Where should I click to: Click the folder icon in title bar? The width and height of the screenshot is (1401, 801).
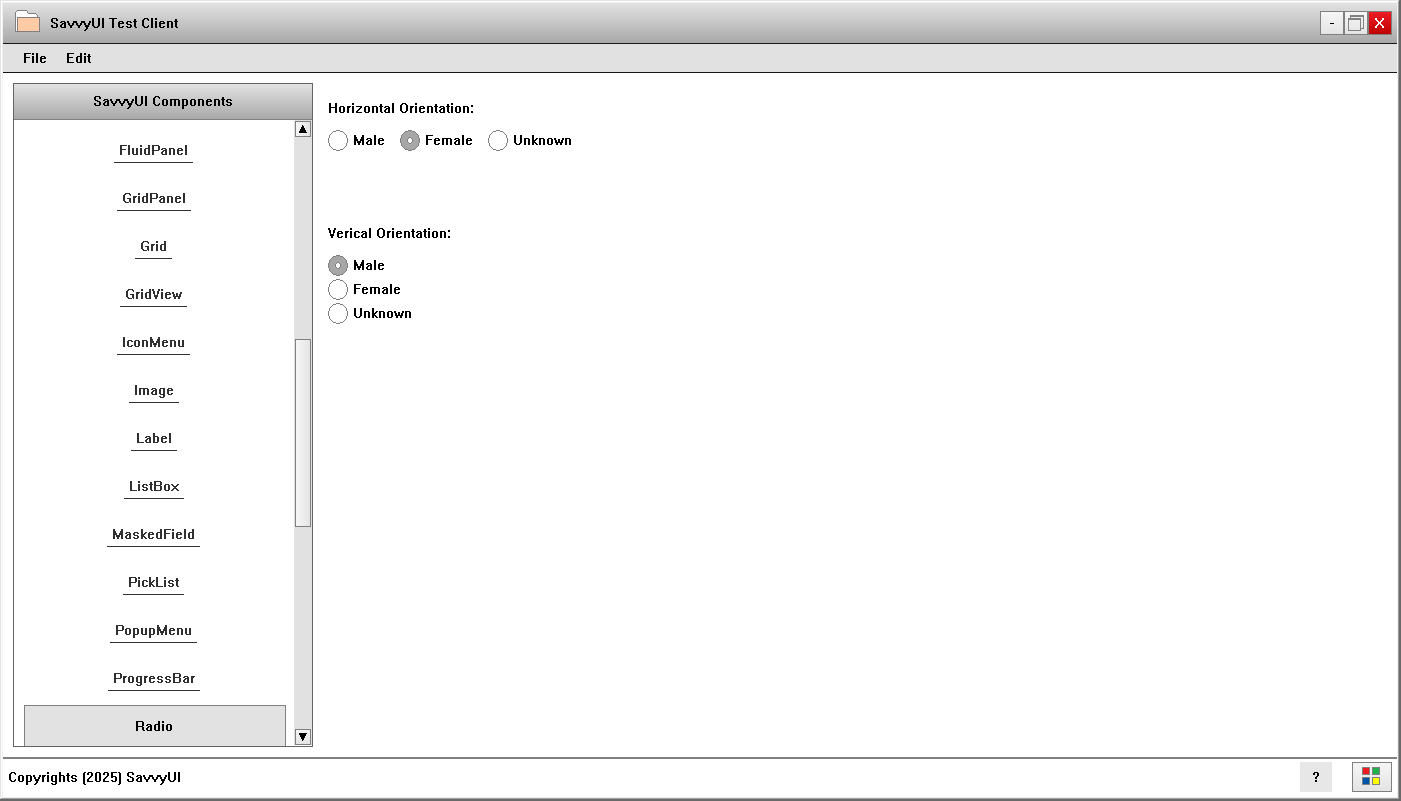tap(28, 23)
